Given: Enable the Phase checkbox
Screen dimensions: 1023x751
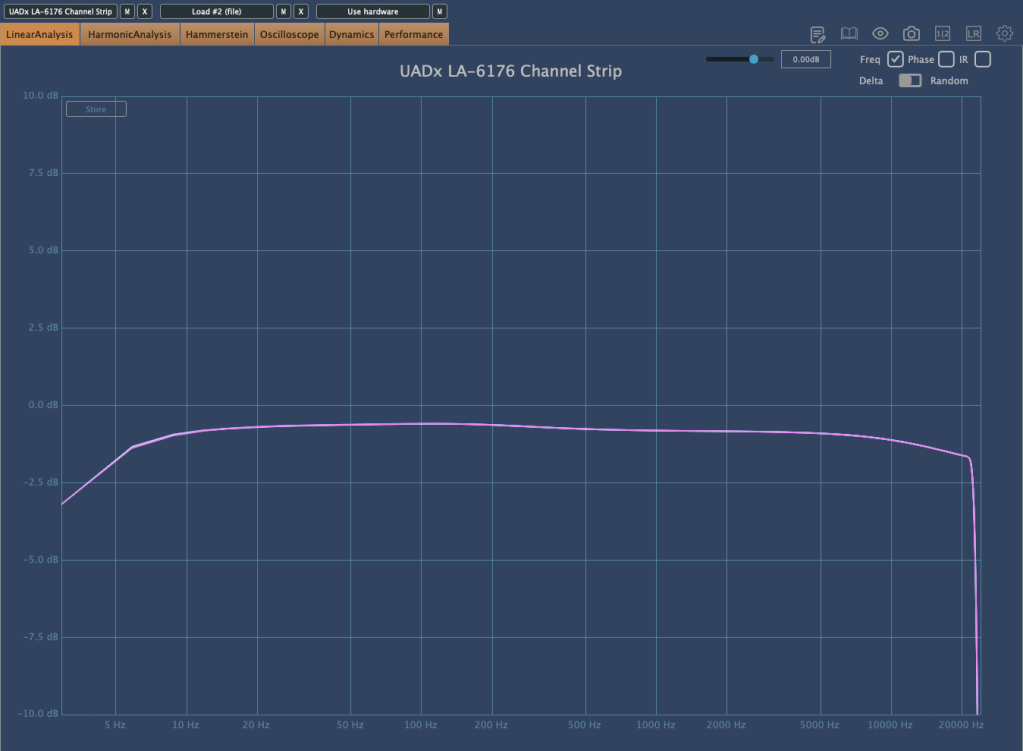Looking at the screenshot, I should pyautogui.click(x=946, y=60).
